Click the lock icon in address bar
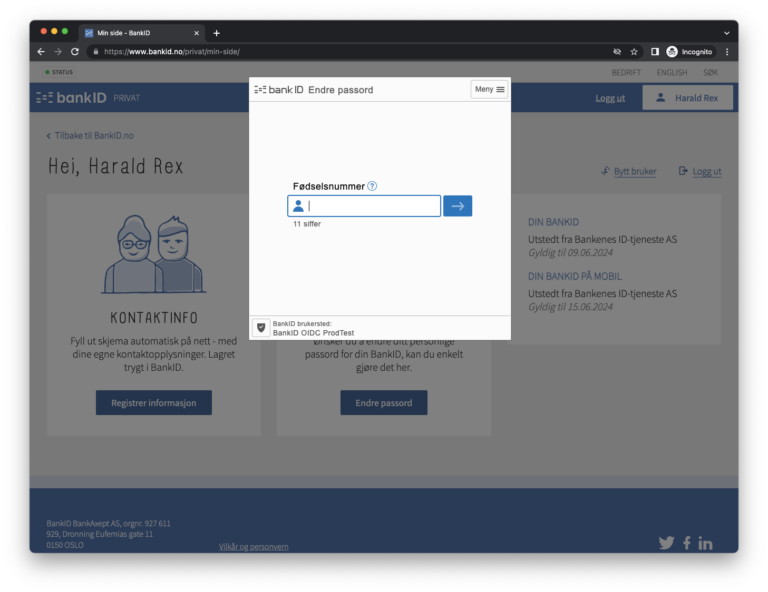This screenshot has height=592, width=768. coord(96,51)
